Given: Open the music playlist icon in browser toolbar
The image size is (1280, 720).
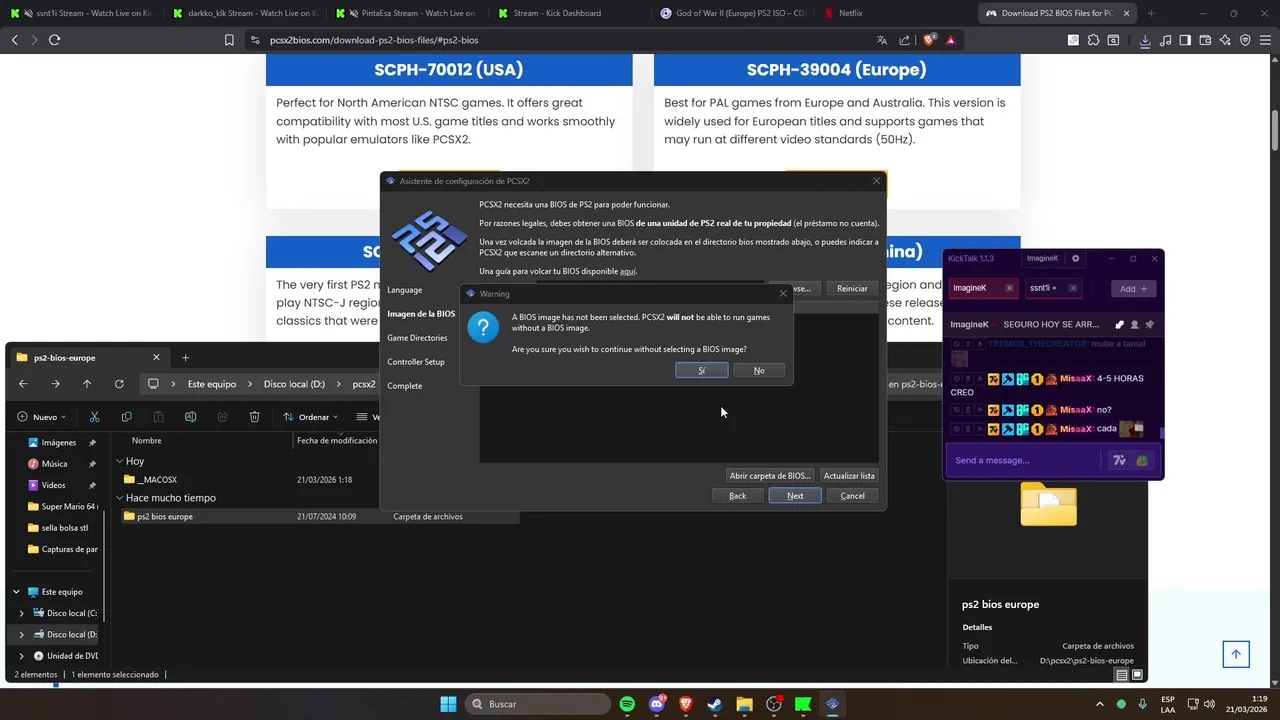Looking at the screenshot, I should [1165, 40].
